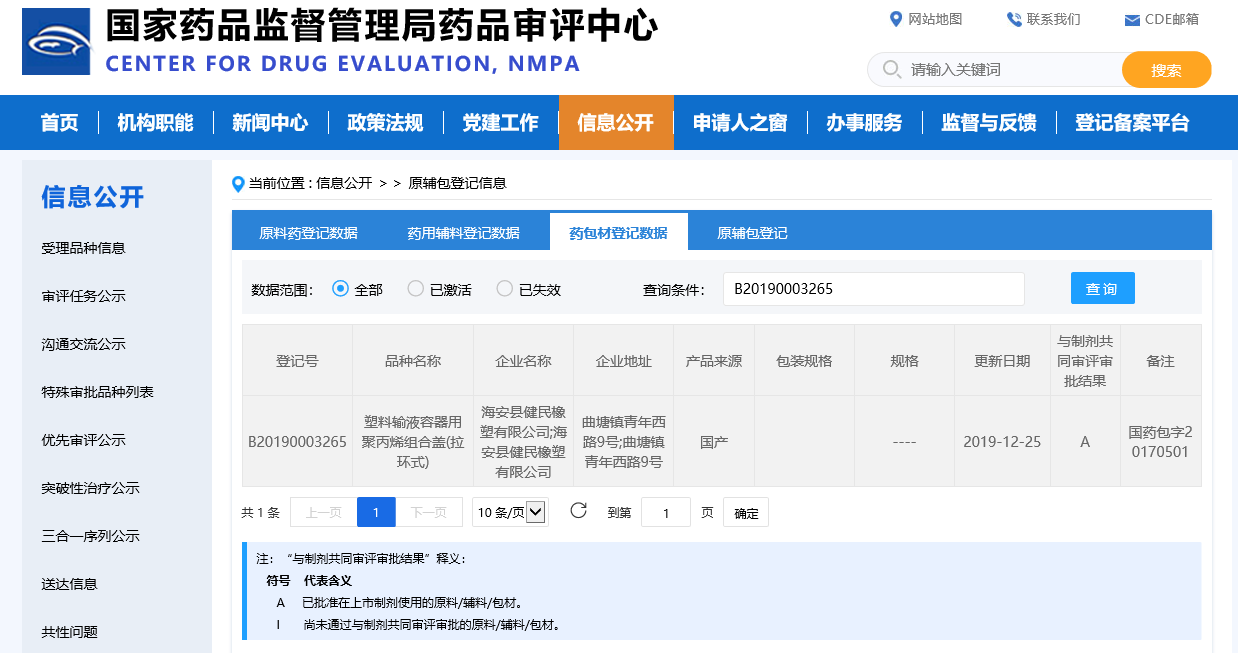This screenshot has height=653, width=1238.
Task: Select the 全部 radio button
Action: [x=340, y=289]
